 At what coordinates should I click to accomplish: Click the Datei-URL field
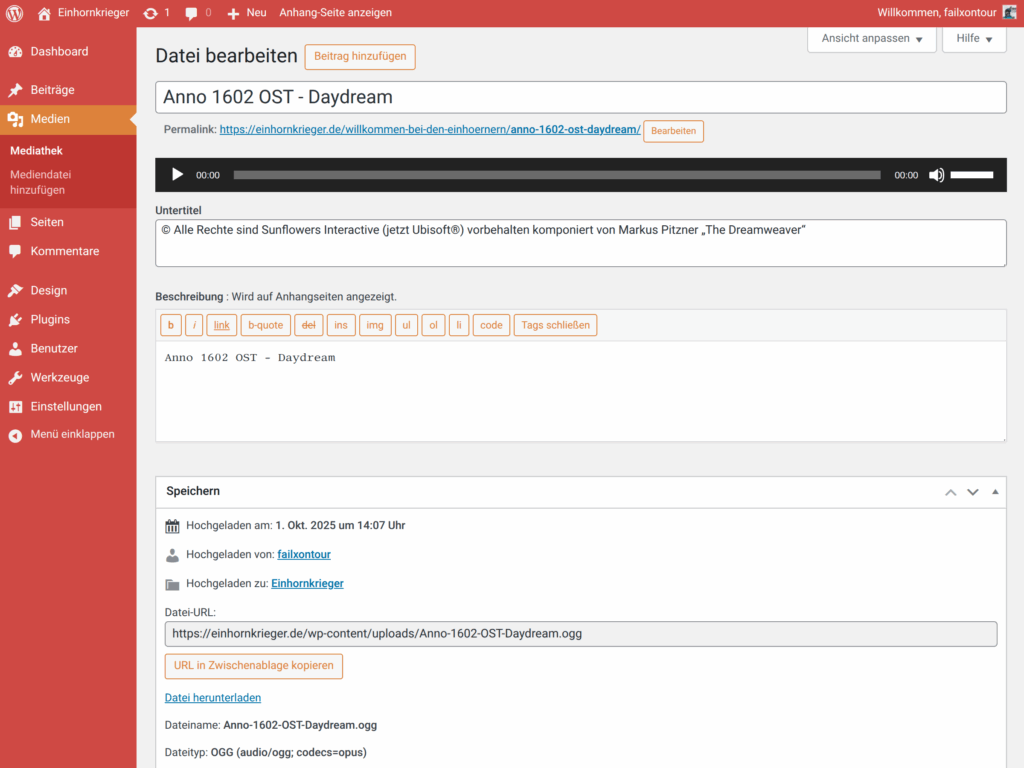[581, 634]
